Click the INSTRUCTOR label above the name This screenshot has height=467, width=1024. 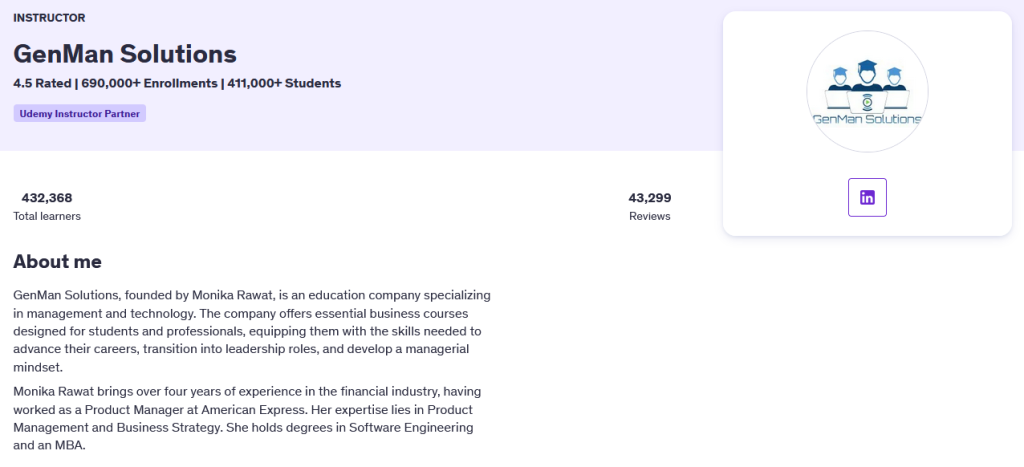point(50,18)
